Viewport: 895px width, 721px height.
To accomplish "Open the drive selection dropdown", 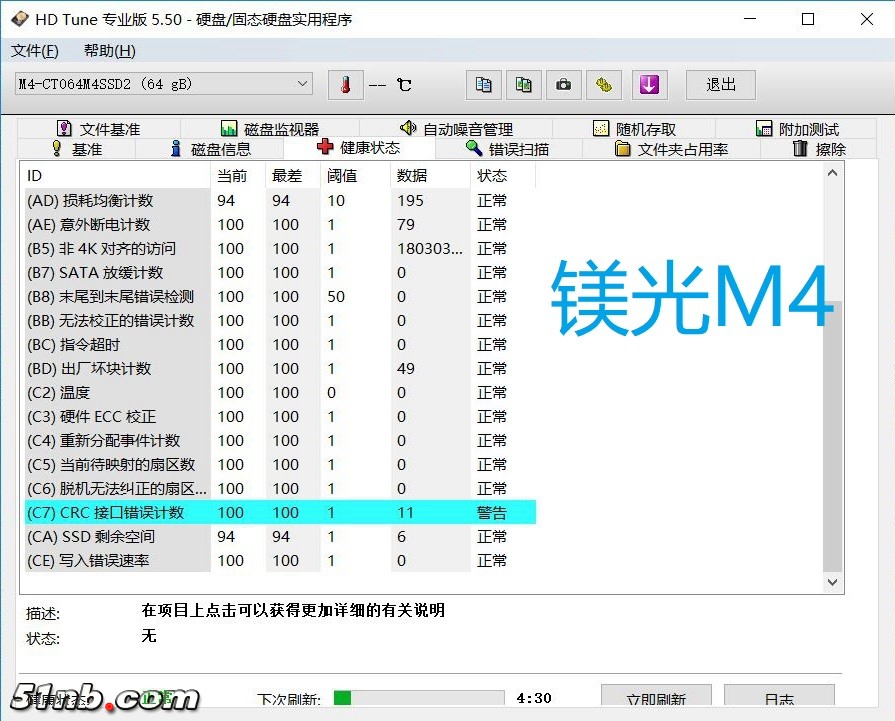I will 164,84.
